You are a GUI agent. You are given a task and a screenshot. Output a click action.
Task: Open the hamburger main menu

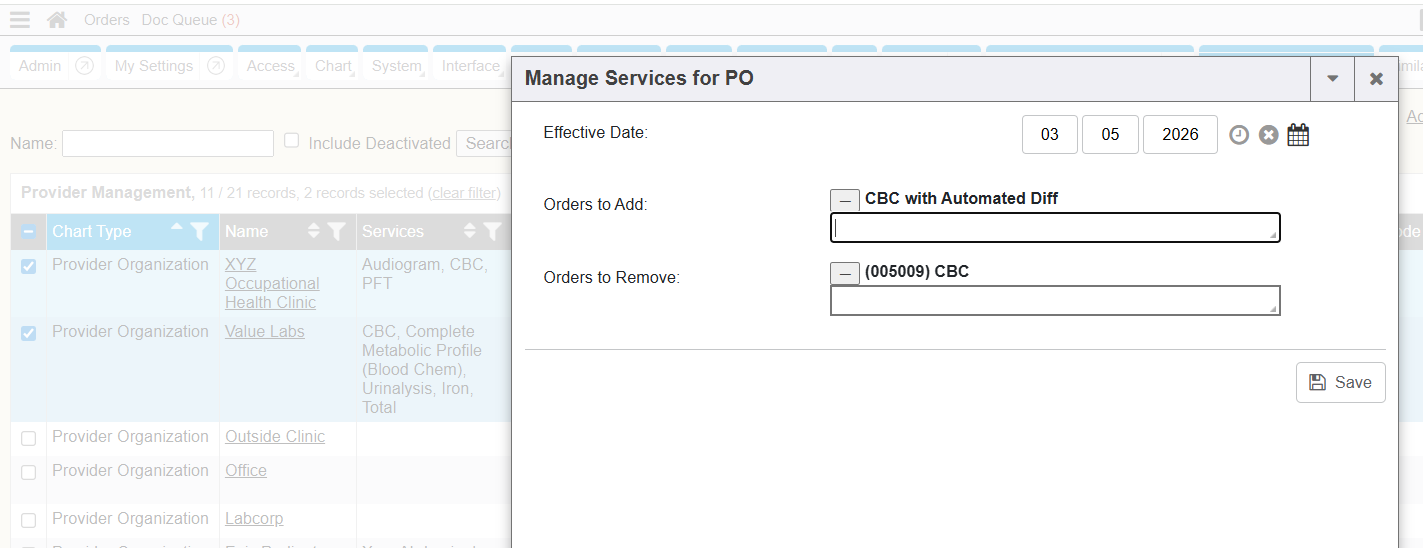(19, 20)
